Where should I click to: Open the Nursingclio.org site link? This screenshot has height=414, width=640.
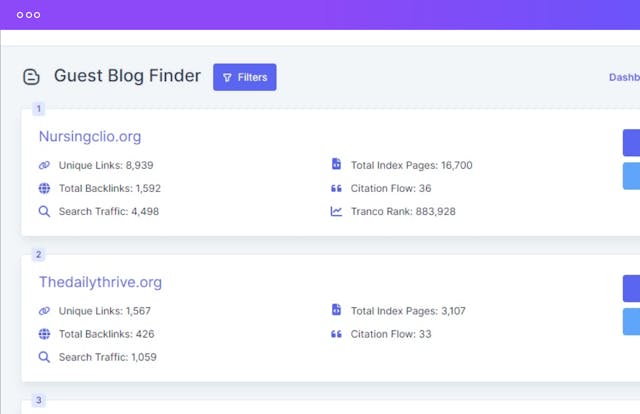(x=90, y=136)
